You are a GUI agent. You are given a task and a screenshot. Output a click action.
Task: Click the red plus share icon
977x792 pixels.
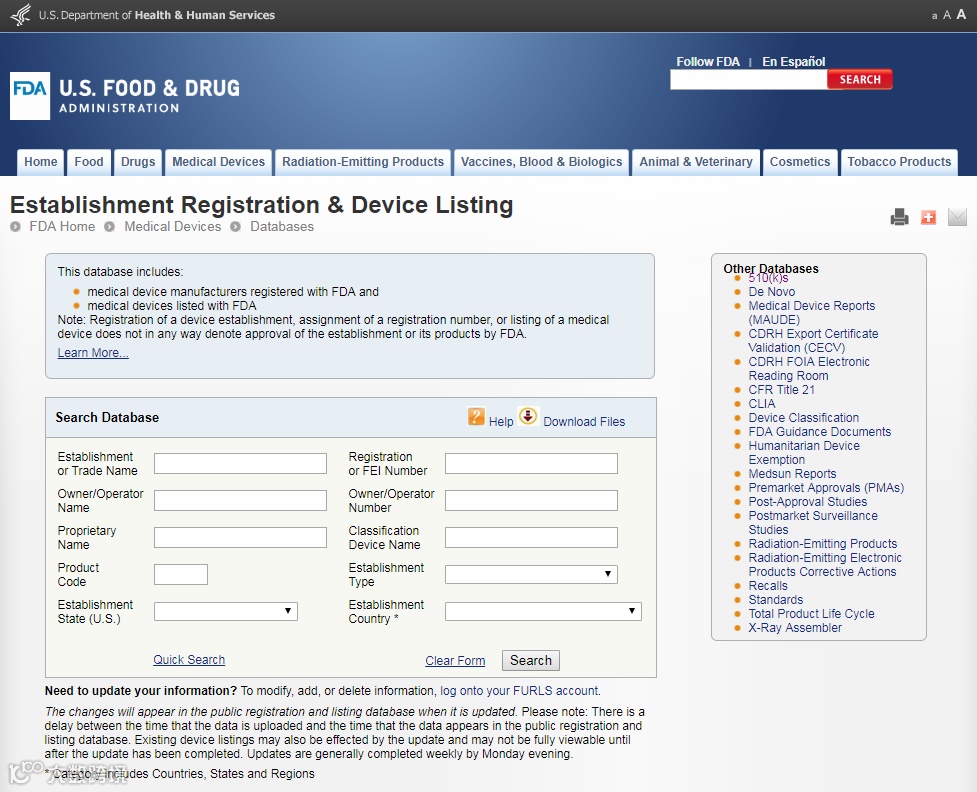click(x=928, y=217)
